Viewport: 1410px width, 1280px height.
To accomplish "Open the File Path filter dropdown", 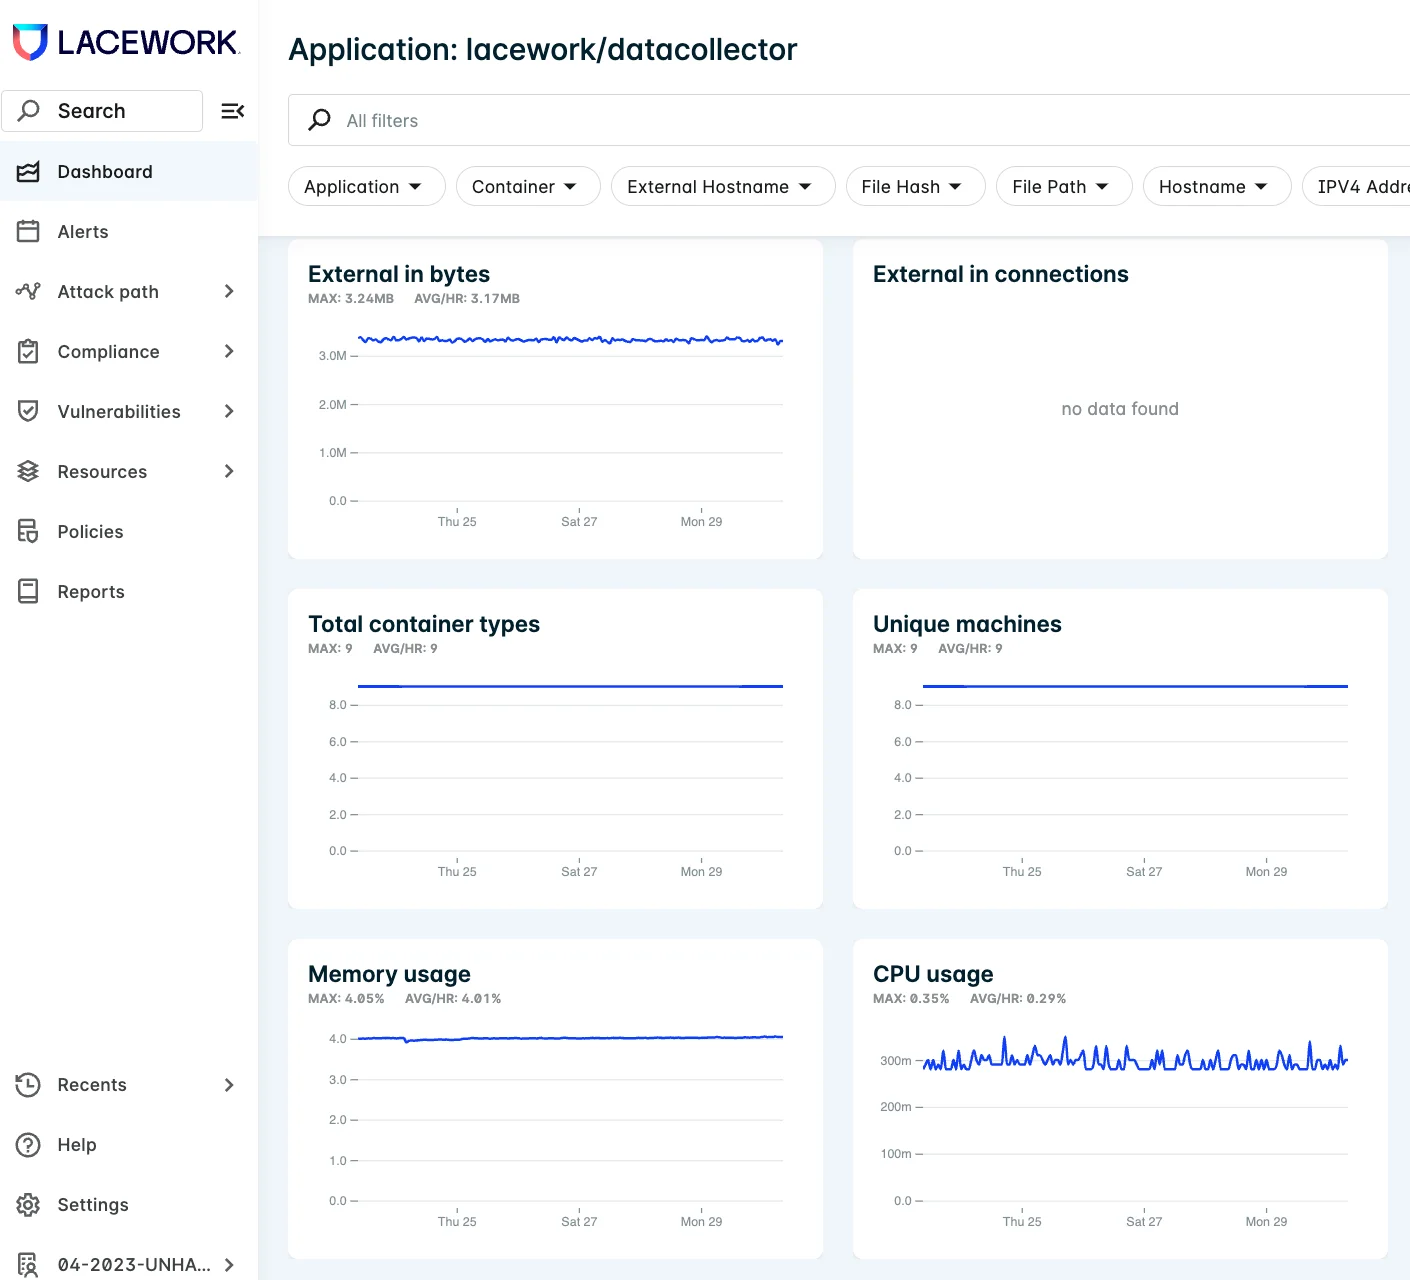I will [x=1063, y=186].
